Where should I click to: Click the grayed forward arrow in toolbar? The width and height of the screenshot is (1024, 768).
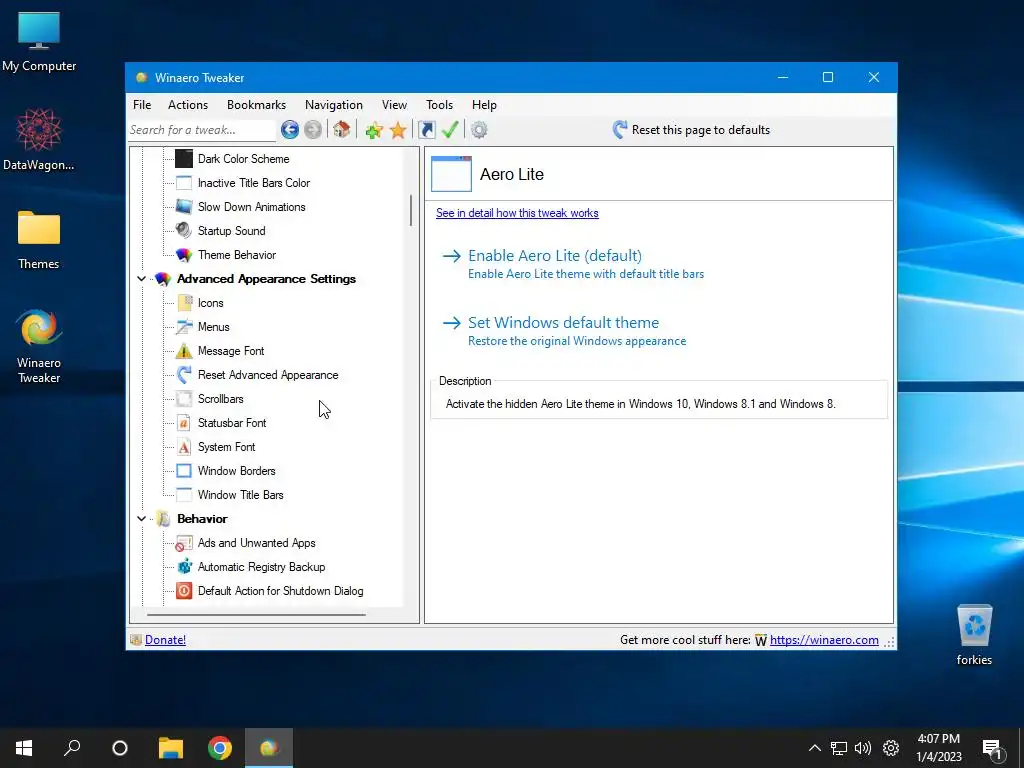[313, 130]
